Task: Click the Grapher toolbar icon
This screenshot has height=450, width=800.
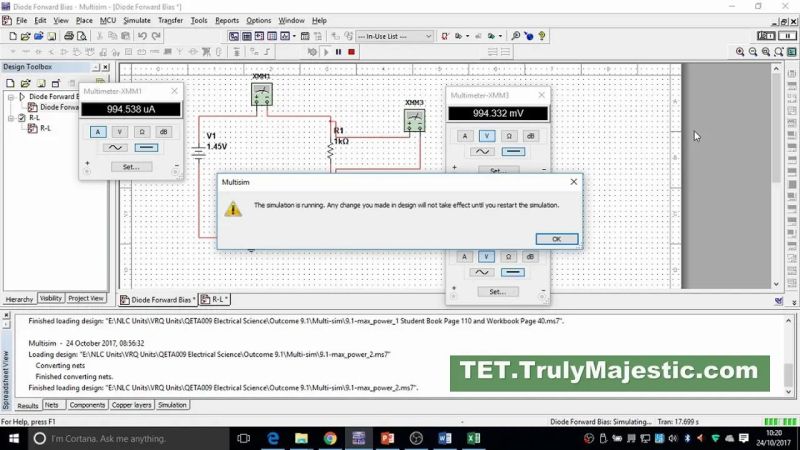Action: pos(285,36)
